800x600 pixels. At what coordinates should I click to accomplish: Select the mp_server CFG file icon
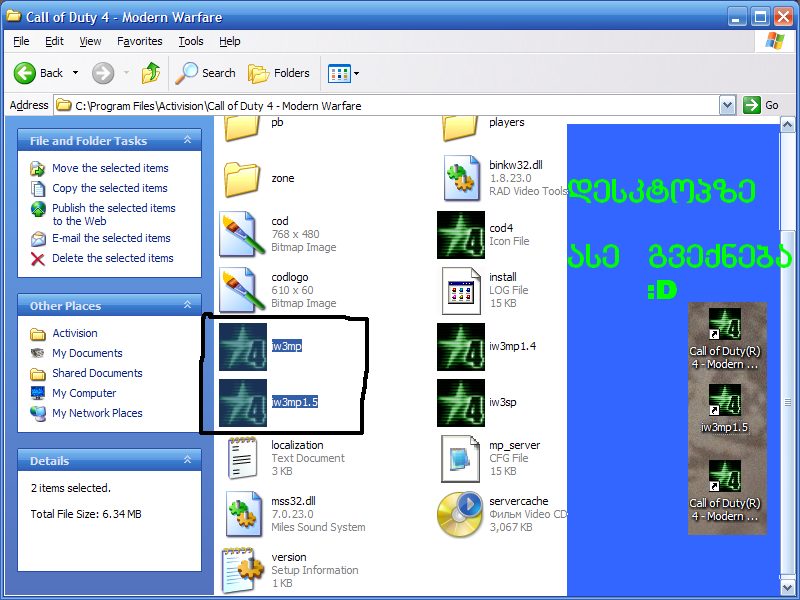(x=461, y=459)
